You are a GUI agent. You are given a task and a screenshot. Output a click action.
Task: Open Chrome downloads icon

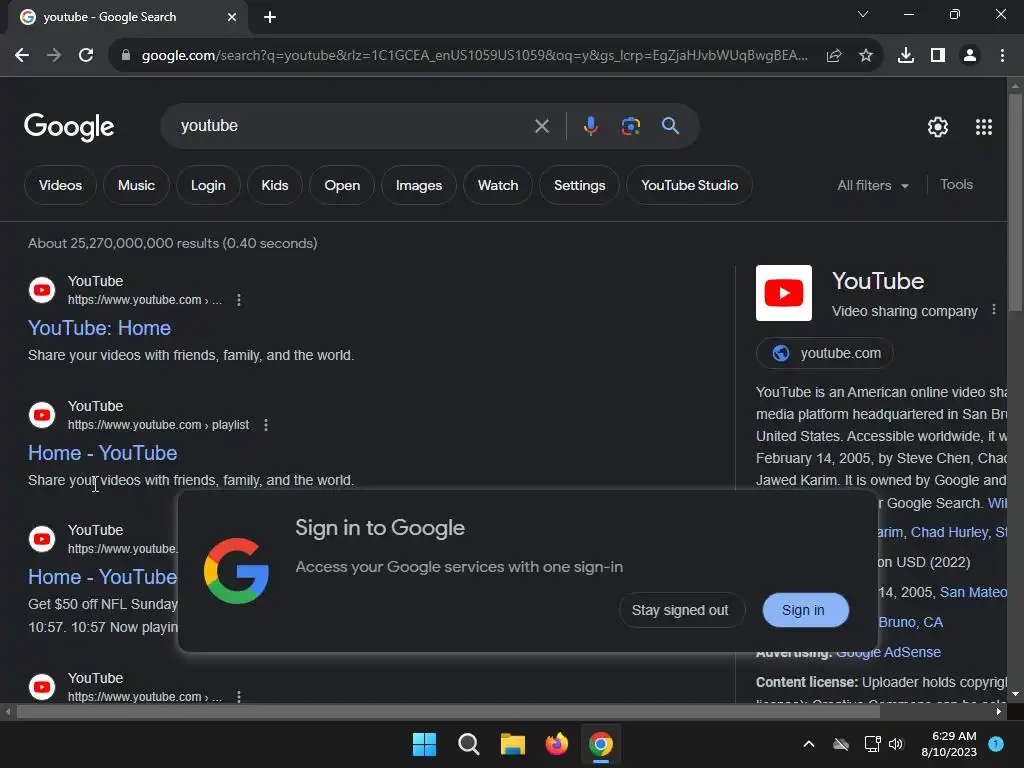pyautogui.click(x=906, y=56)
